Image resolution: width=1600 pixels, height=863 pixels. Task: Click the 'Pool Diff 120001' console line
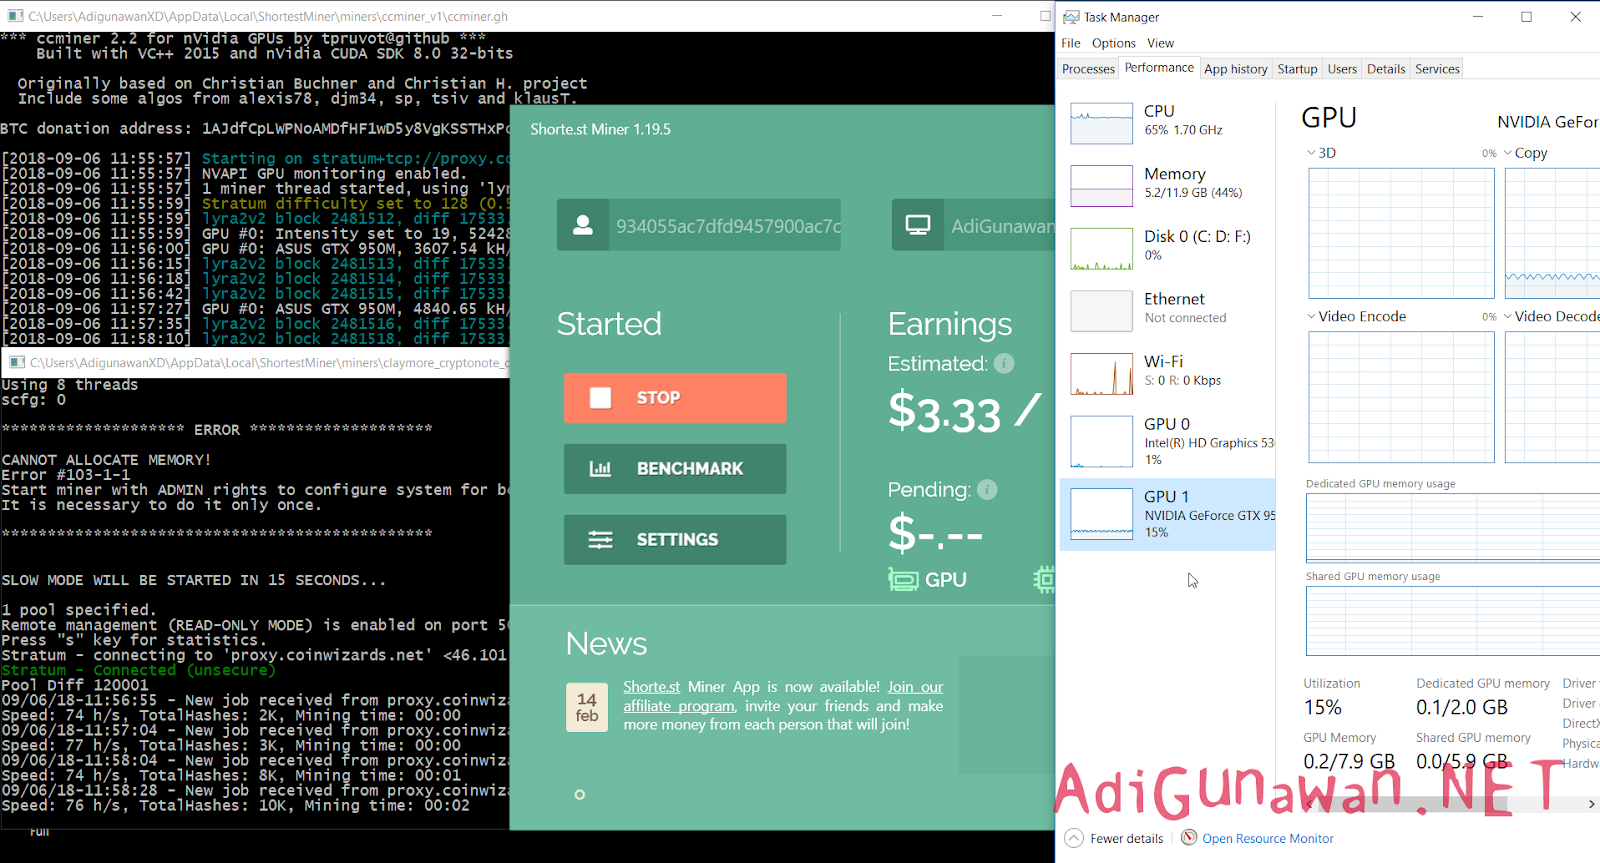click(75, 685)
